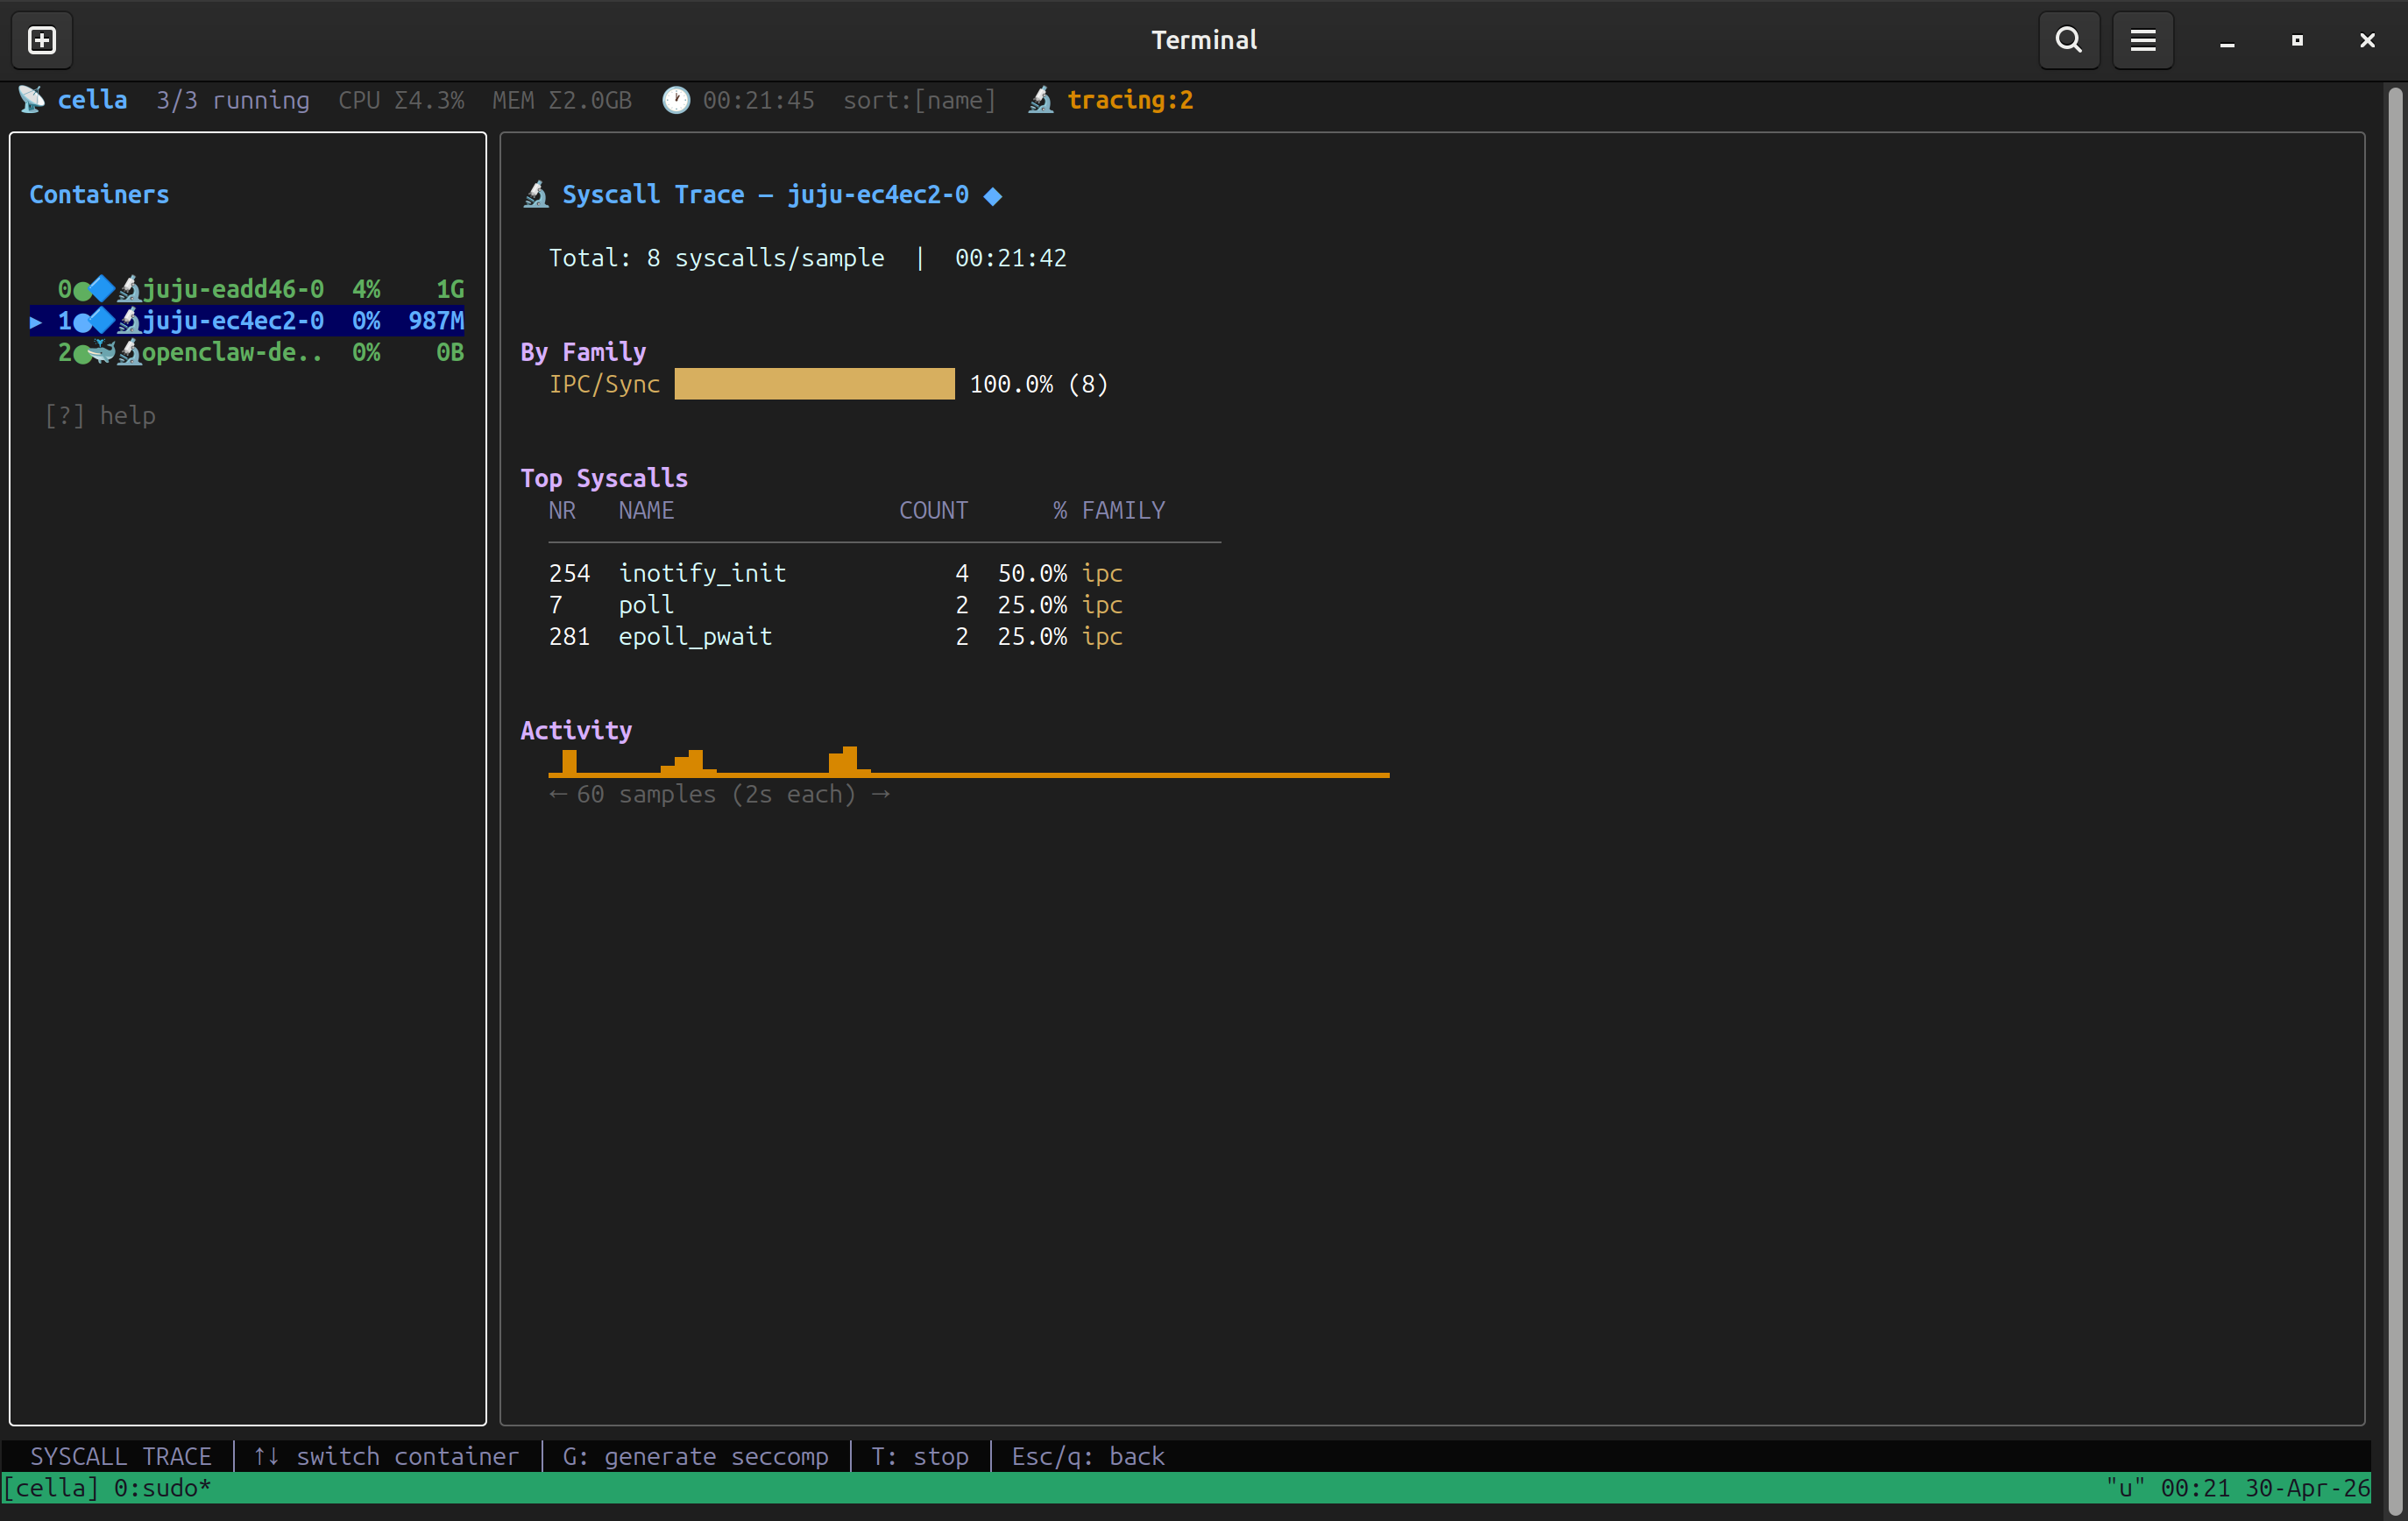Click the 4% CPU value of juju-eadd46-0
Screen dimensions: 2408x1521
(366, 289)
